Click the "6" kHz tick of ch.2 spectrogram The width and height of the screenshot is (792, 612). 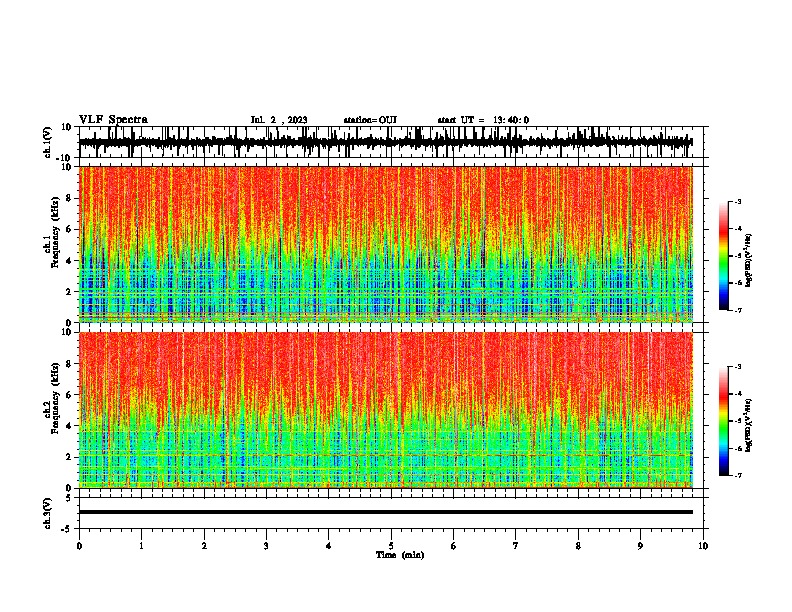tap(70, 395)
